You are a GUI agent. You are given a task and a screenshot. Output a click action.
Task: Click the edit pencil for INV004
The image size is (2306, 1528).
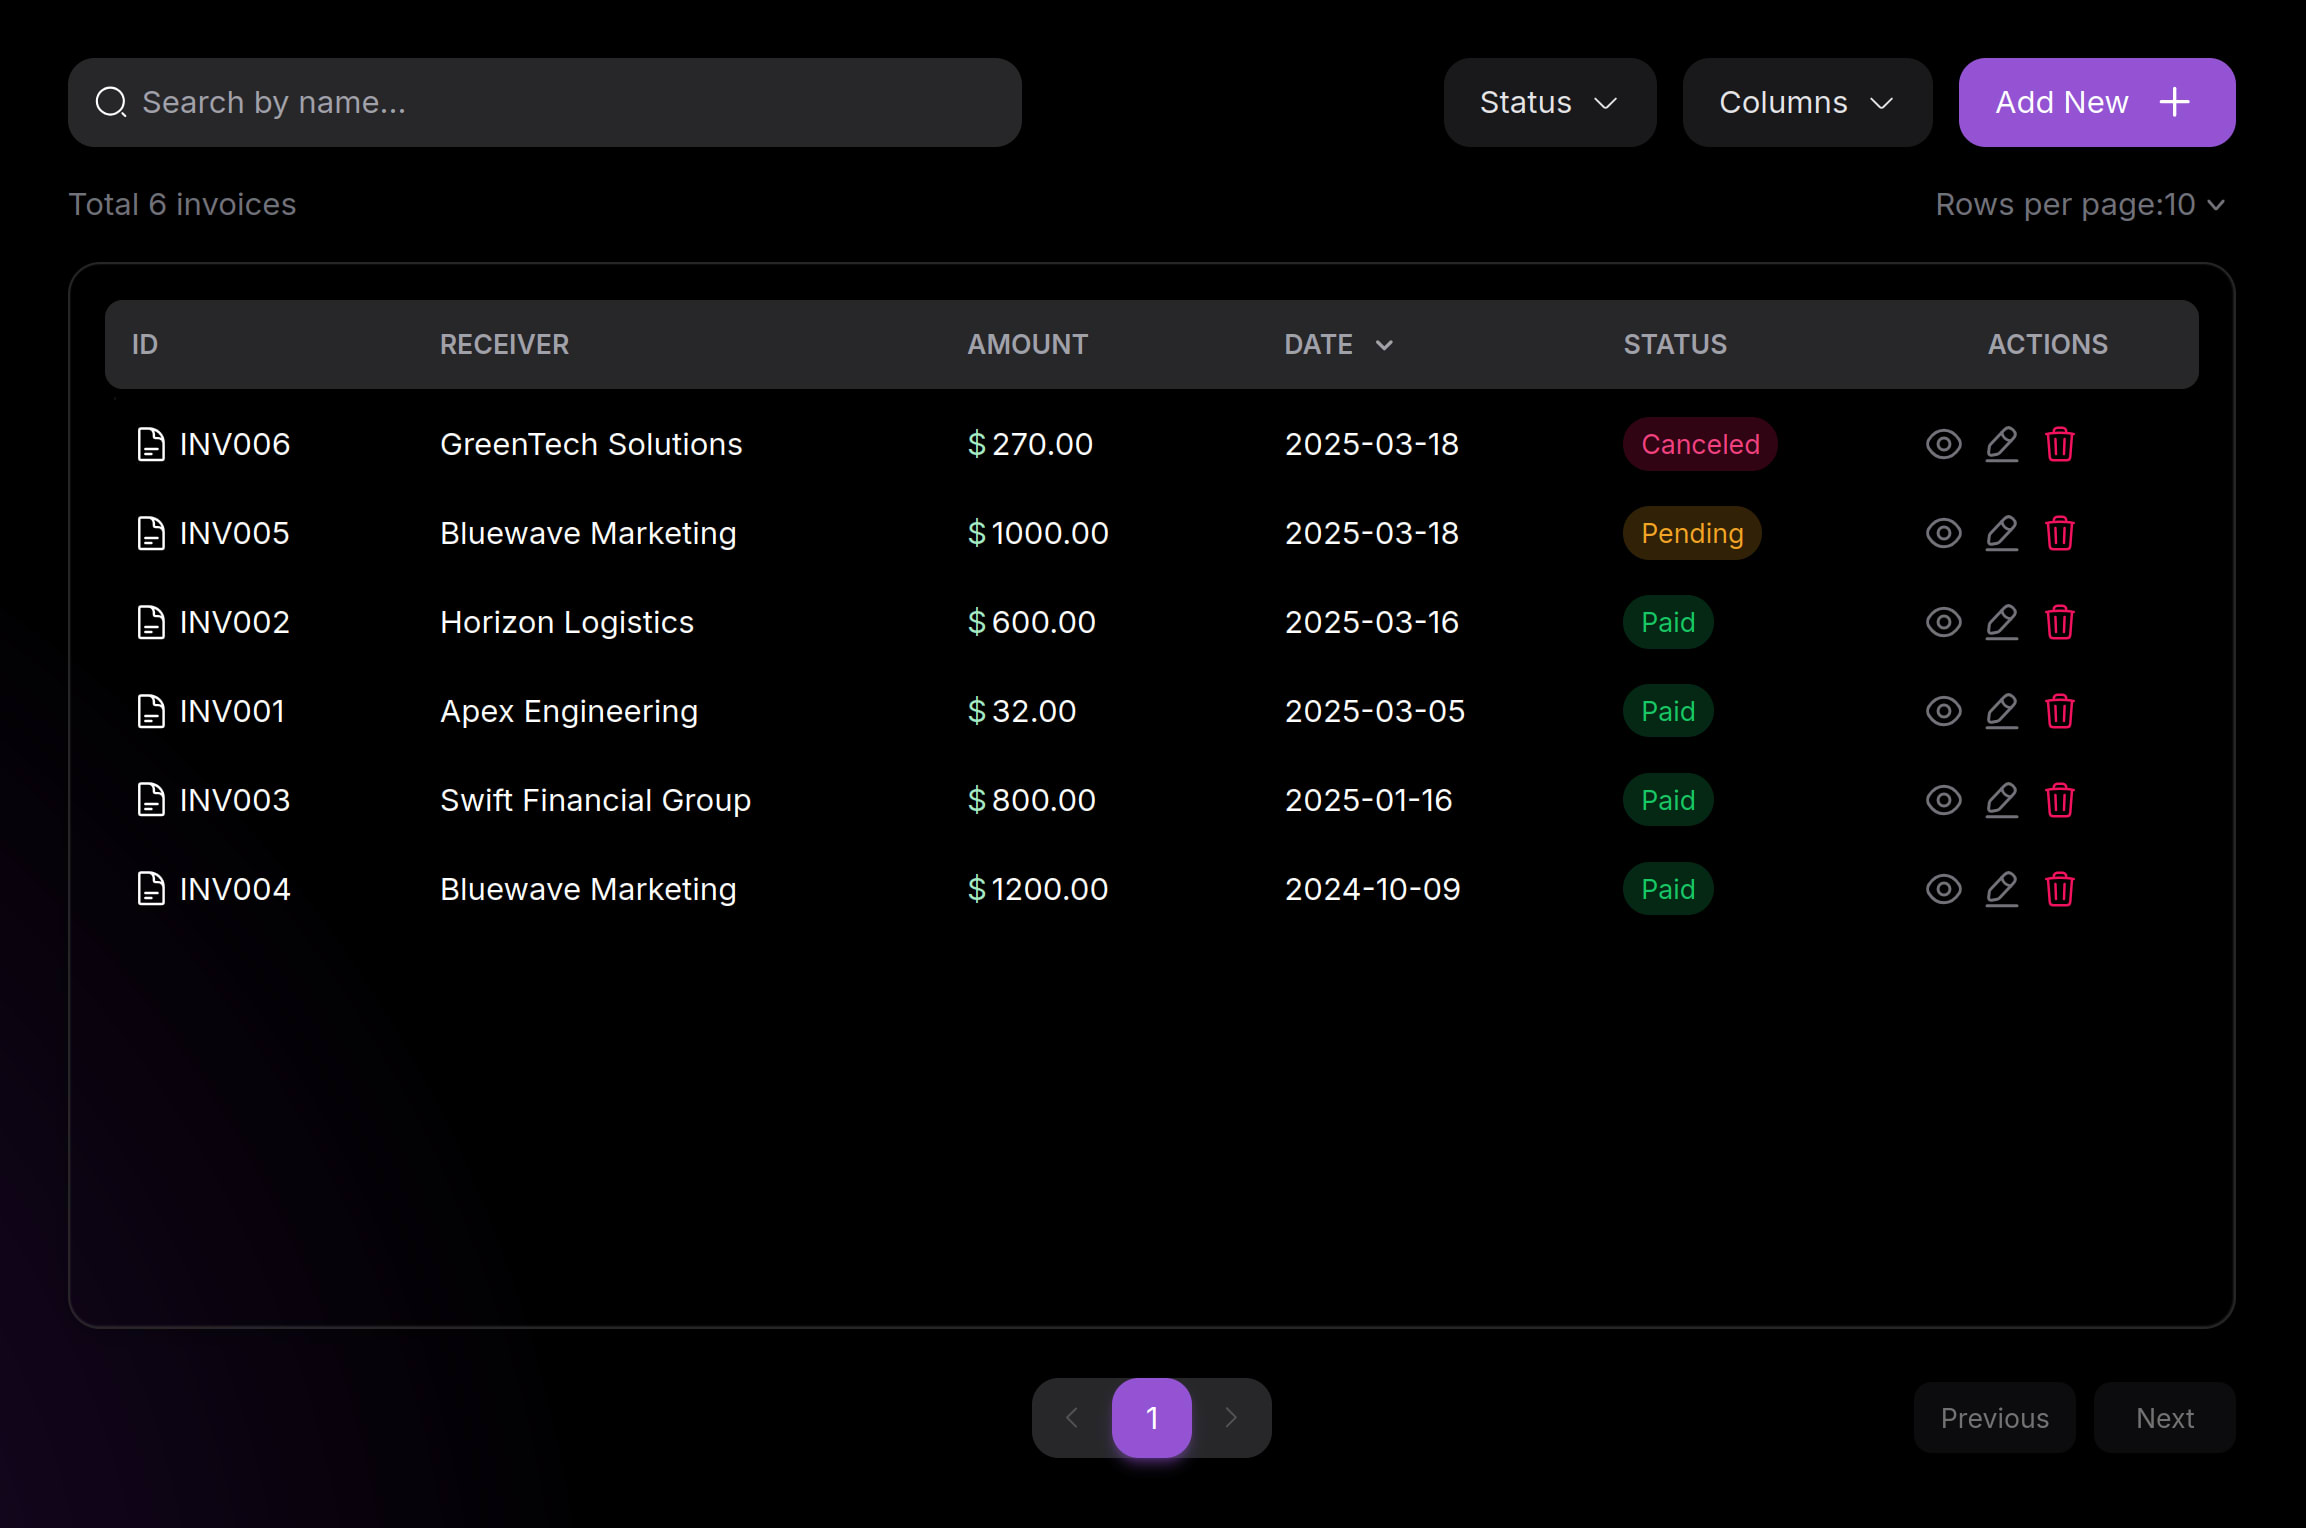coord(2001,889)
